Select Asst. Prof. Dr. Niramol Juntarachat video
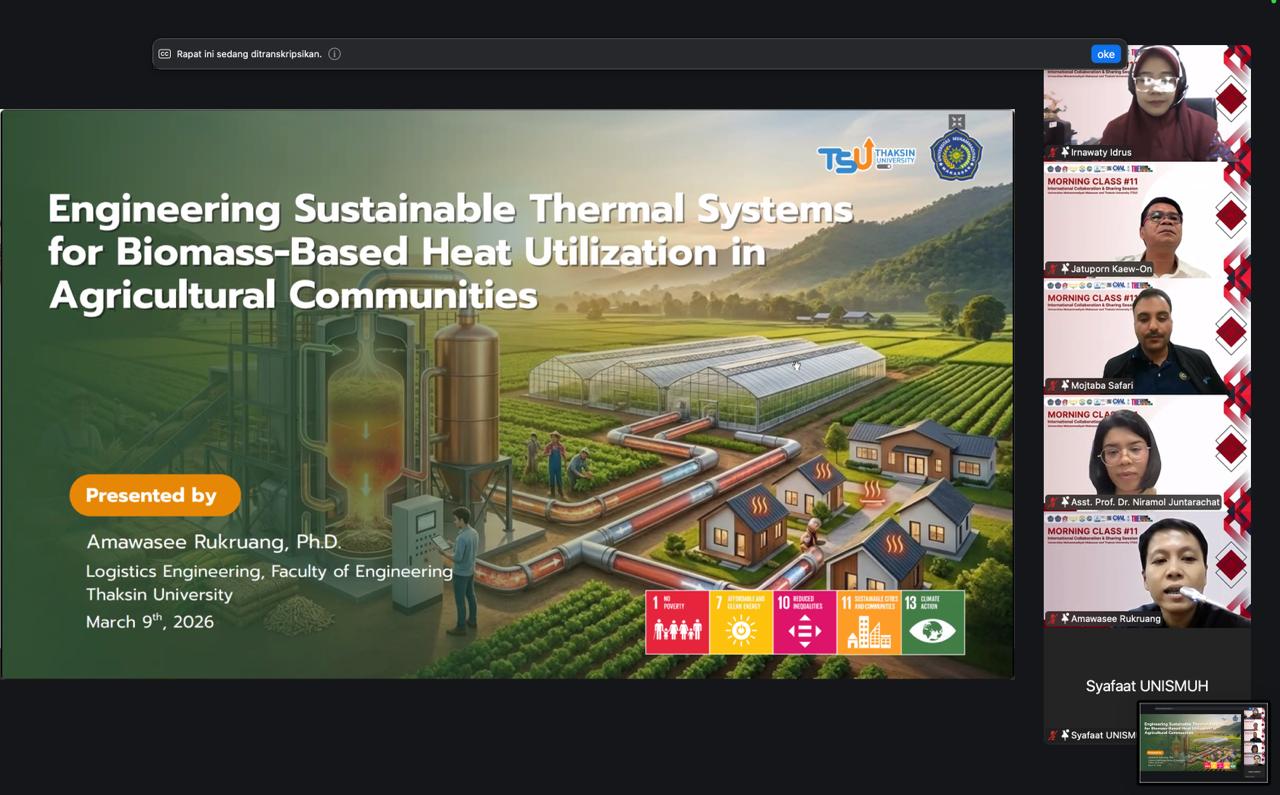Screen dimensions: 1280x795 coord(1146,448)
